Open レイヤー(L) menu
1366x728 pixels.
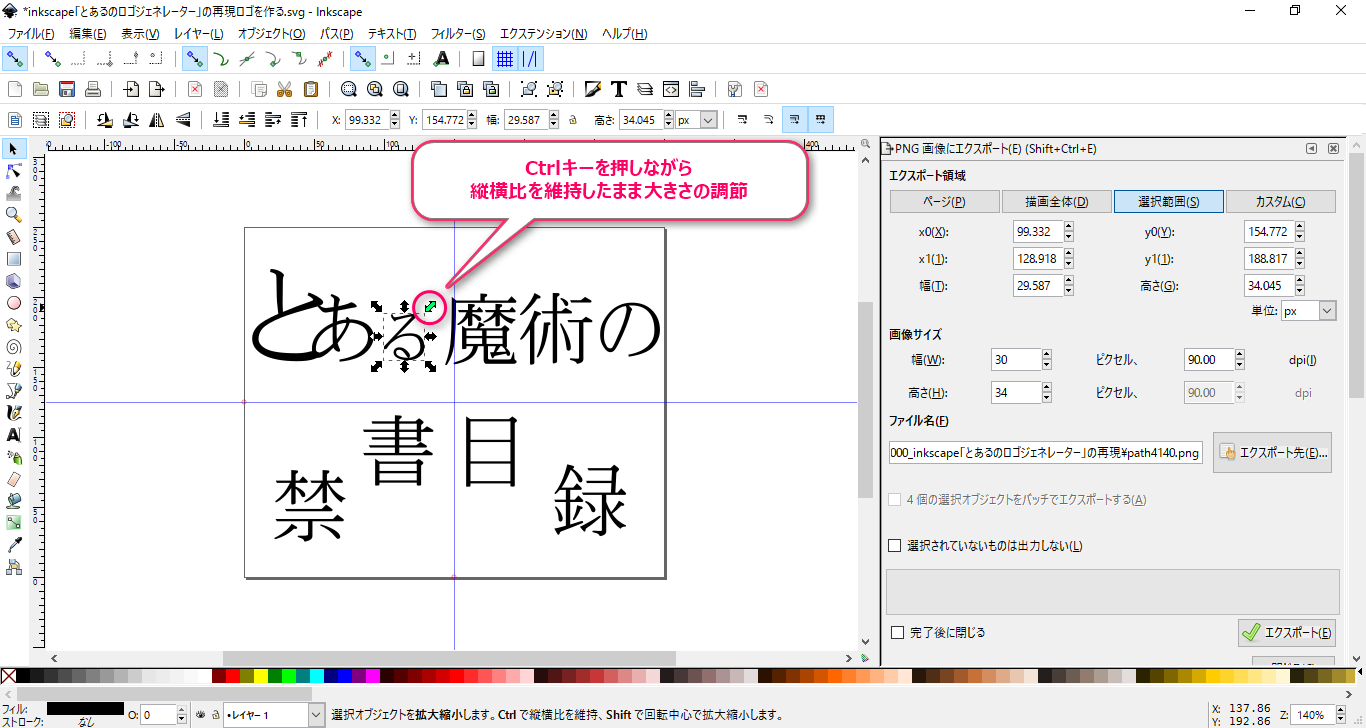[x=198, y=34]
